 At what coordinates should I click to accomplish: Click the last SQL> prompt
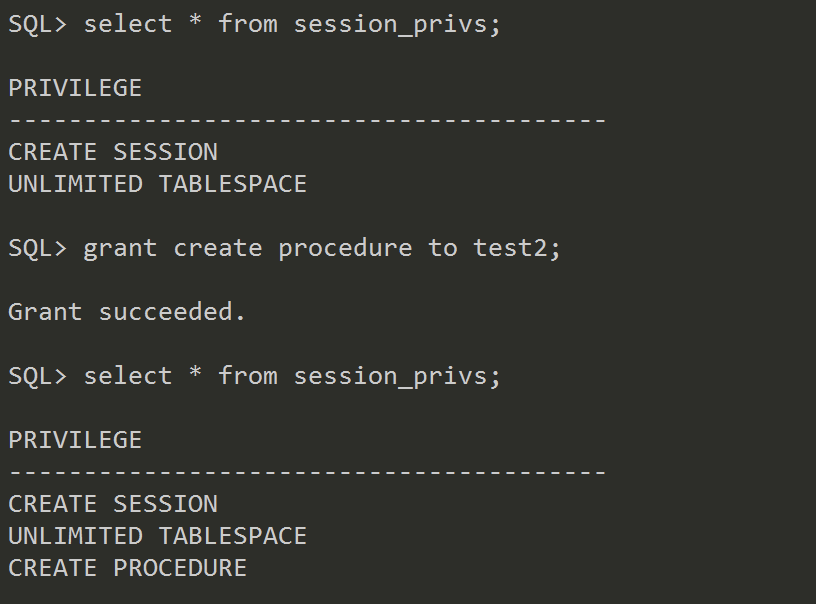37,376
